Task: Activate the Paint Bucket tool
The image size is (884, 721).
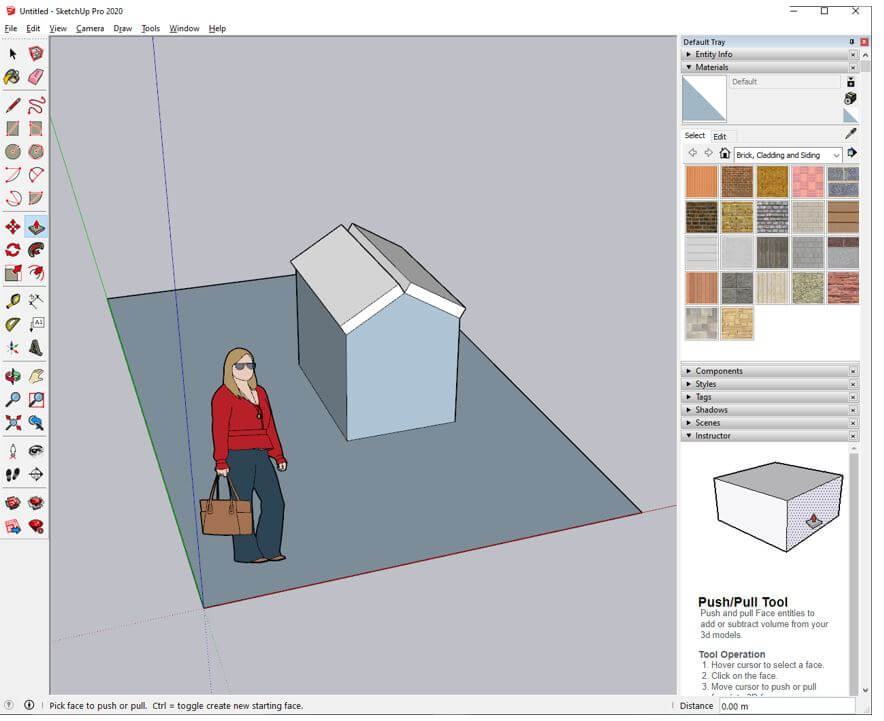Action: [x=13, y=77]
